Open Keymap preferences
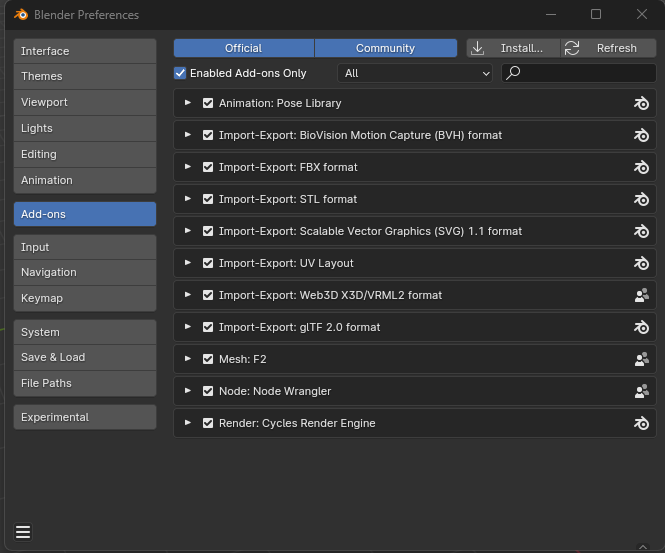 click(85, 298)
